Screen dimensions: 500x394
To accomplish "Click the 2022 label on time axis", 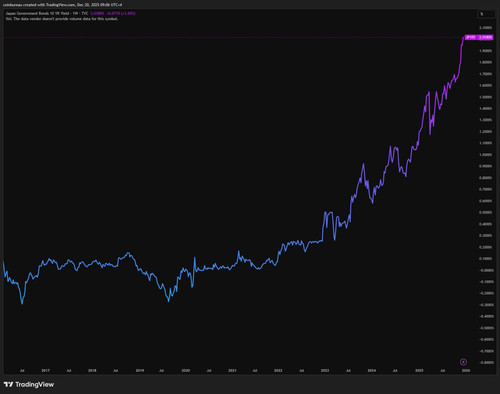I will tap(278, 370).
